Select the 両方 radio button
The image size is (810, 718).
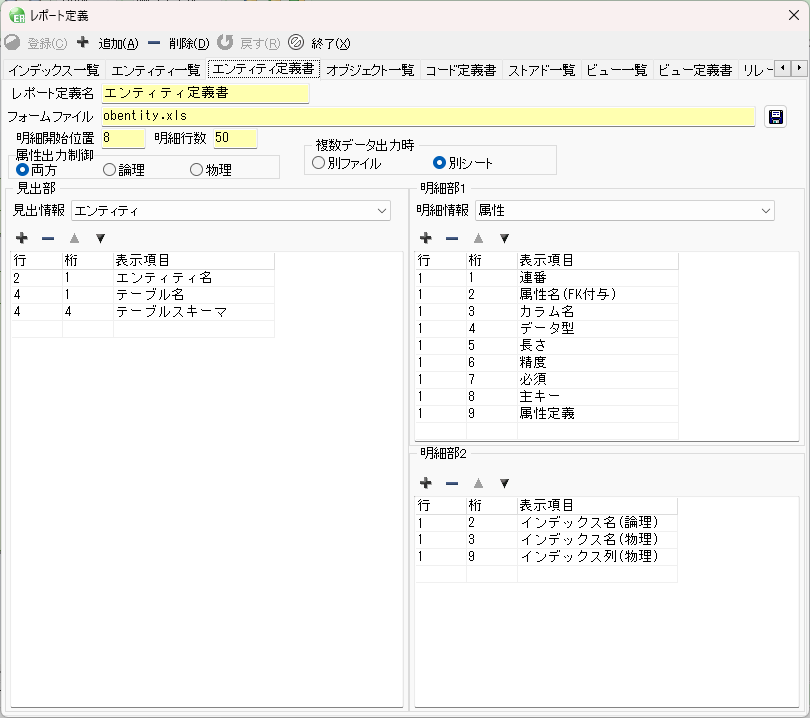point(22,169)
